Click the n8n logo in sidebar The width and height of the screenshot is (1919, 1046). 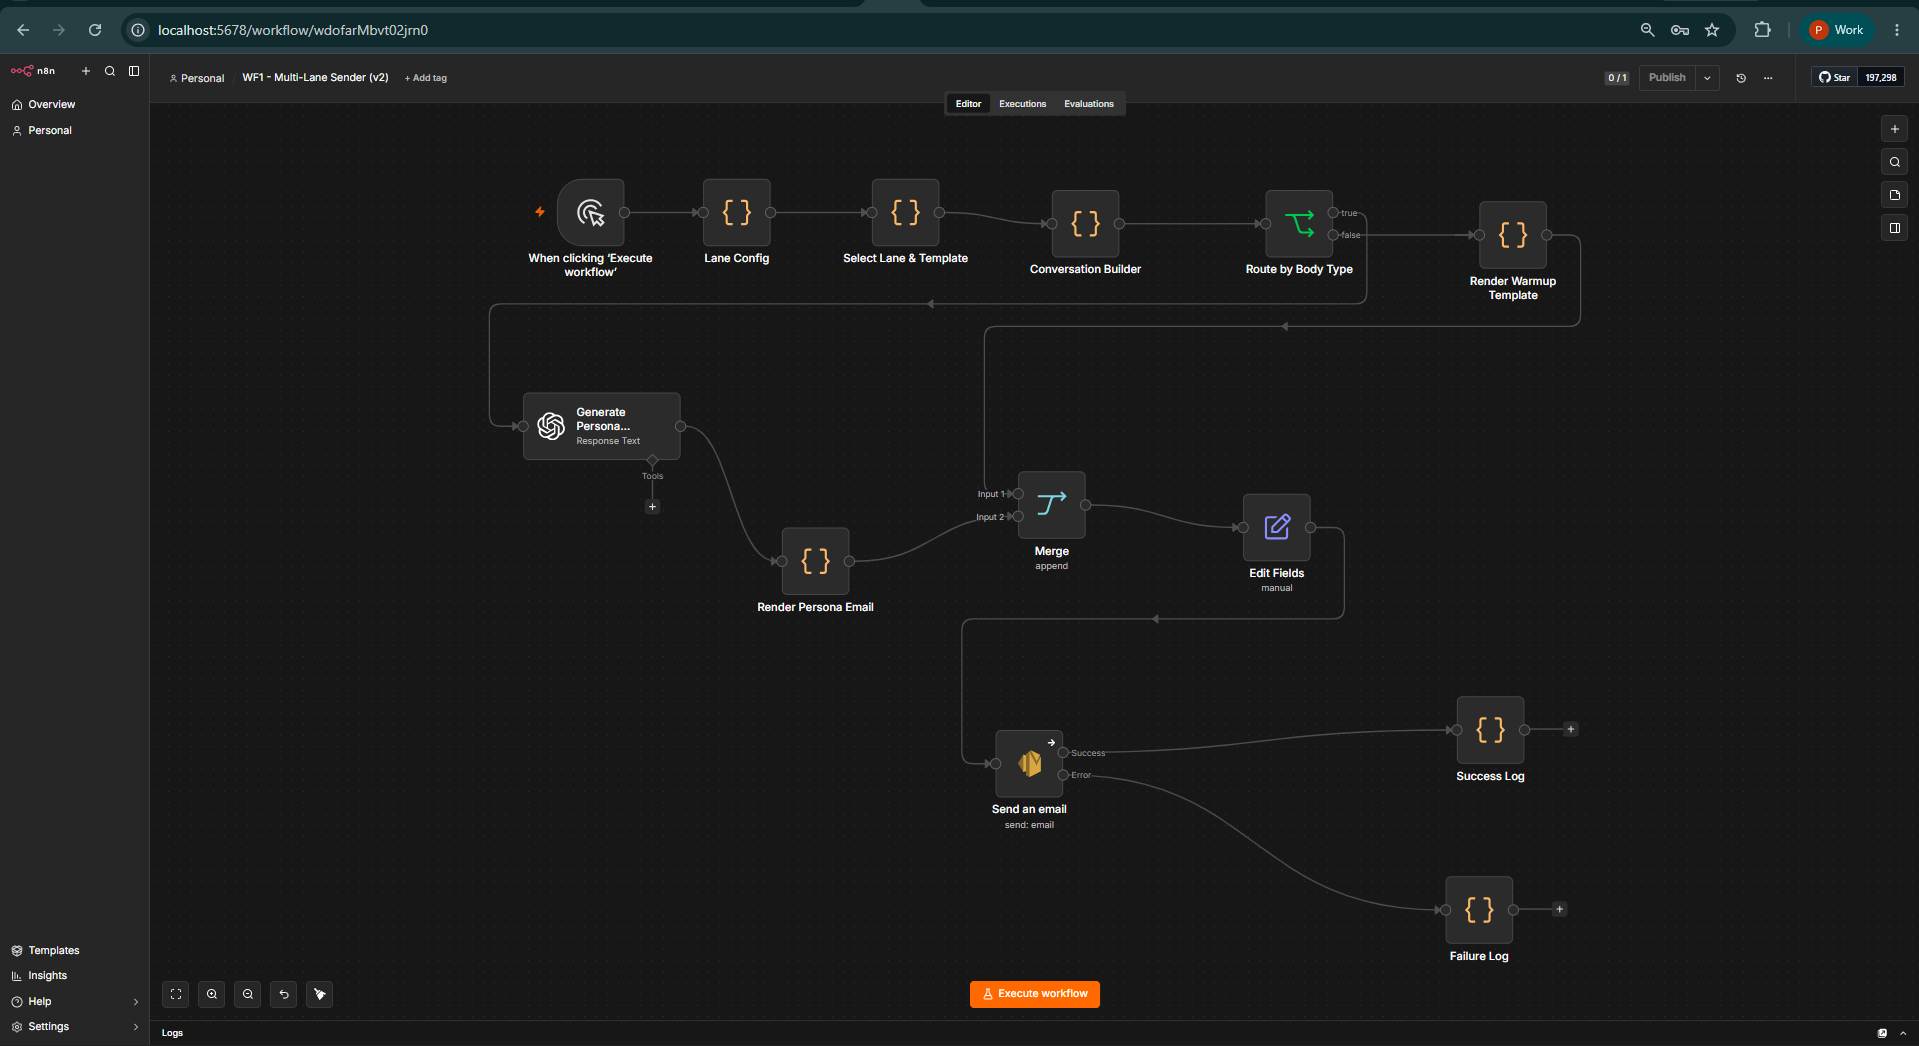(33, 71)
